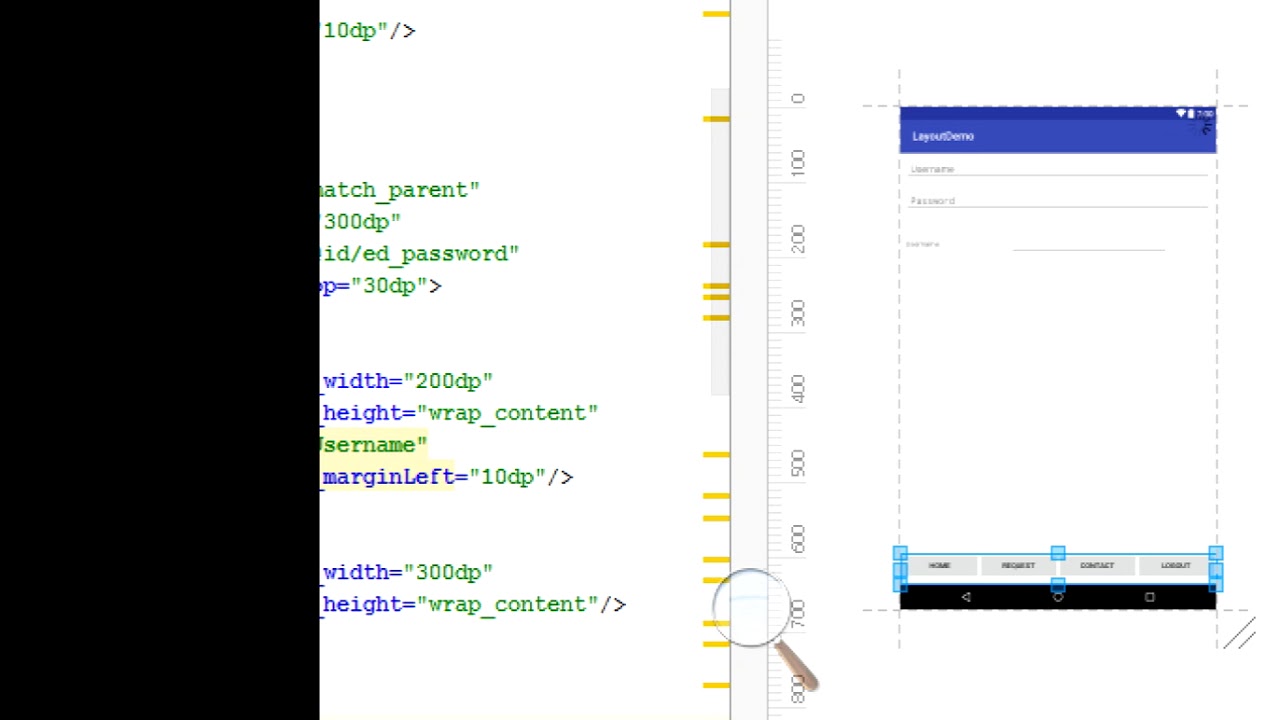This screenshot has width=1280, height=720.
Task: Click the square recents icon in preview navigation bar
Action: (x=1150, y=597)
